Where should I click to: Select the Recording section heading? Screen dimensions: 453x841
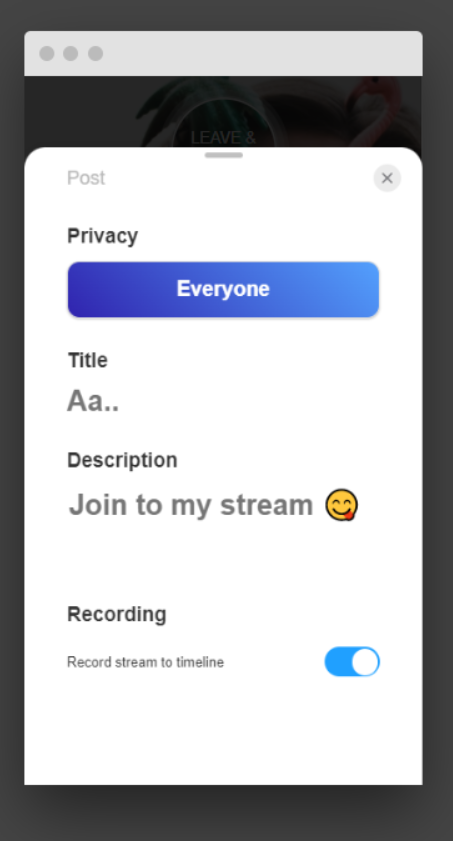(117, 614)
